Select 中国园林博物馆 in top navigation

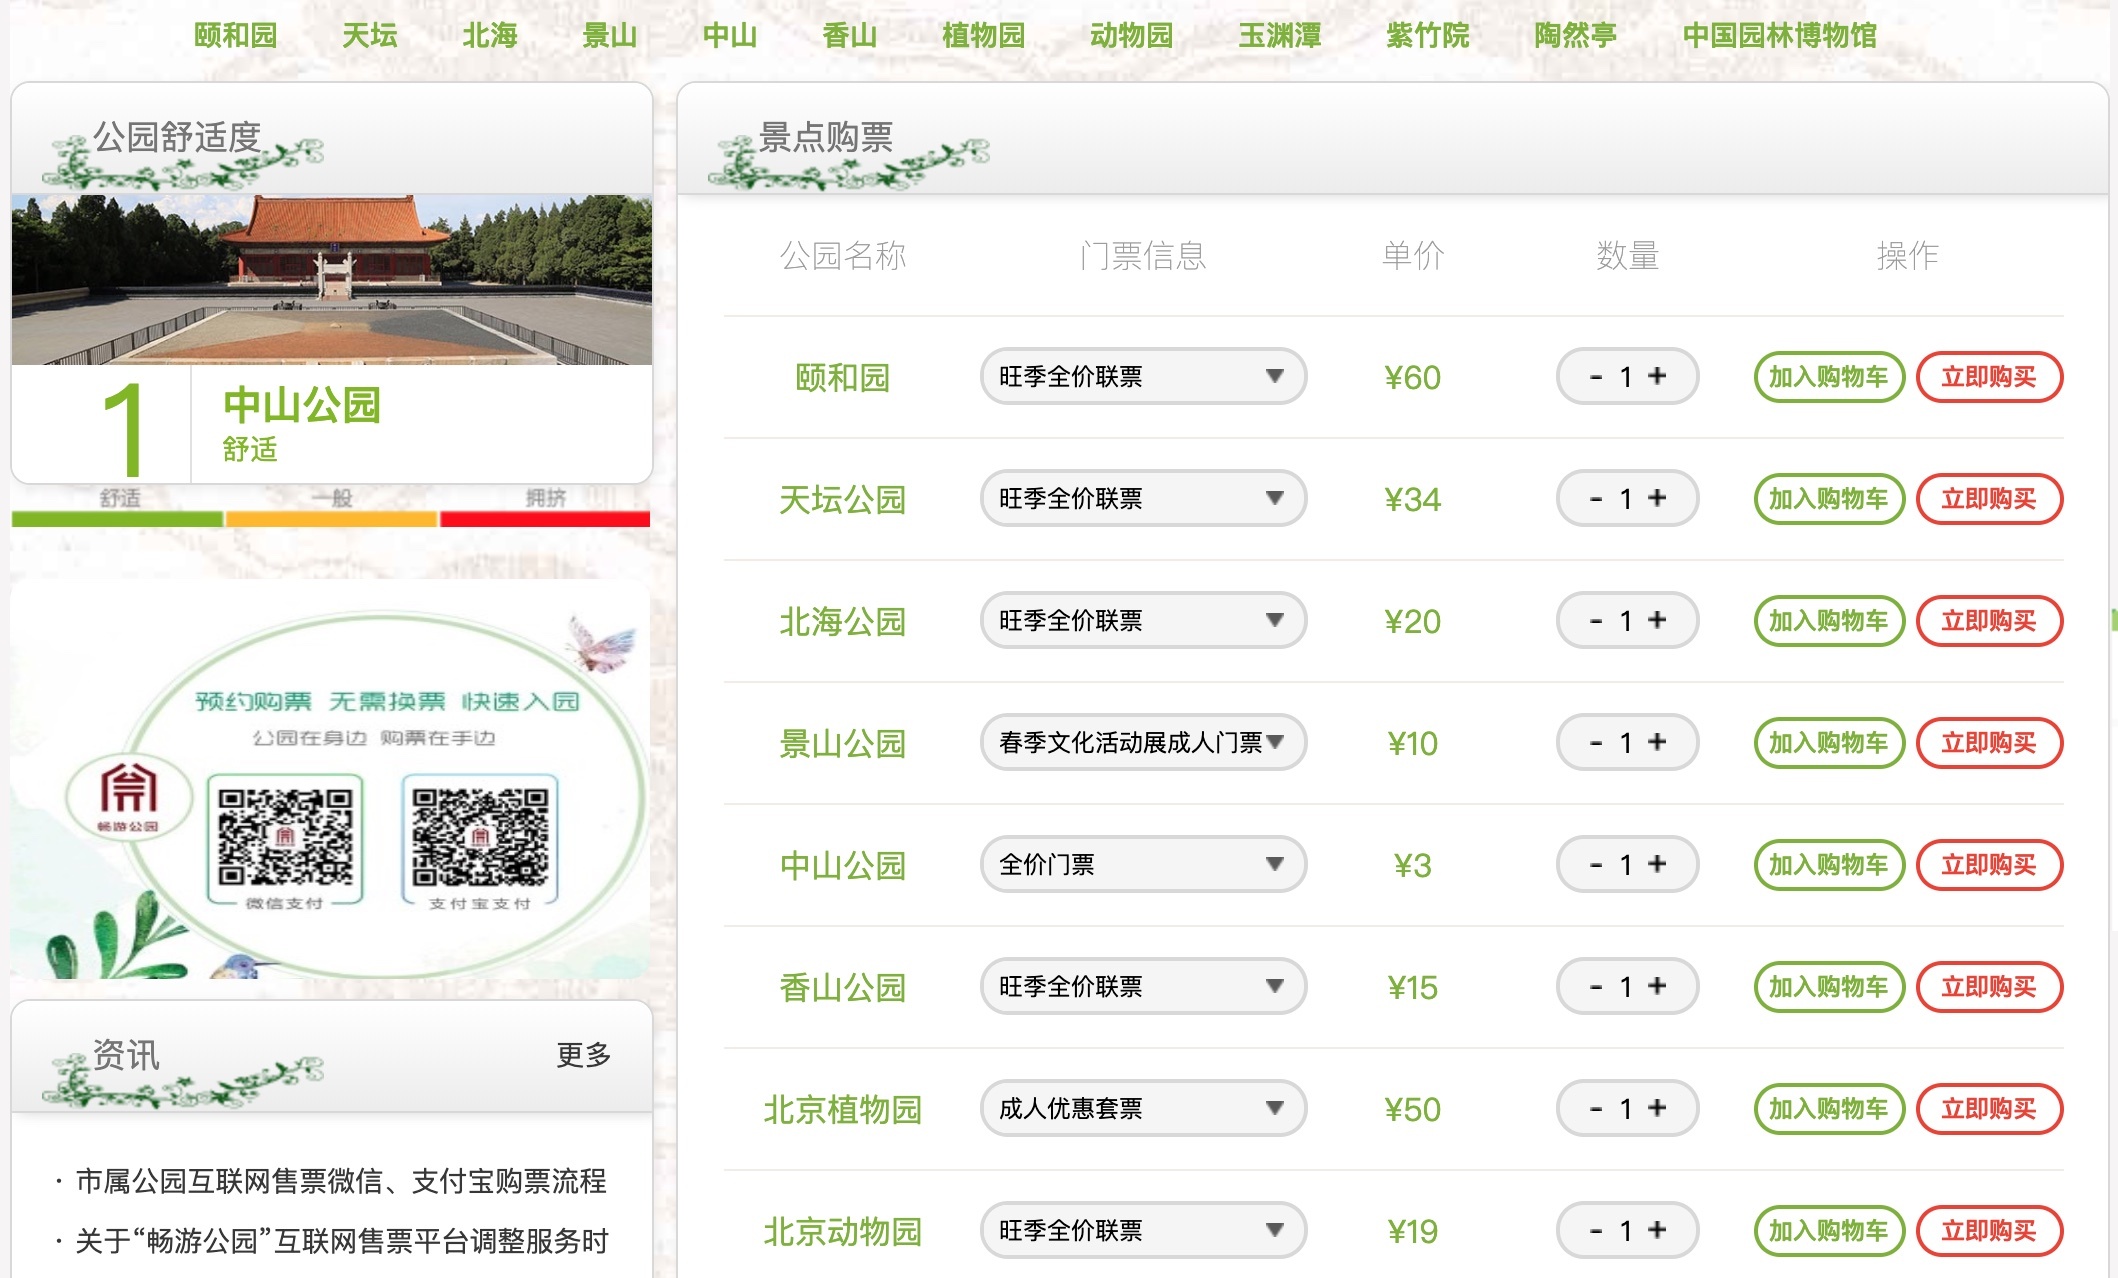[x=1779, y=35]
